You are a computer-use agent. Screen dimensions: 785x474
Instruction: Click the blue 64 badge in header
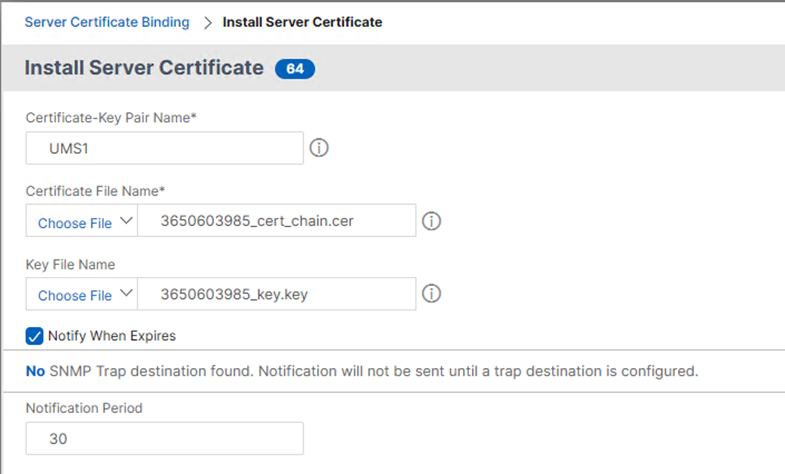coord(295,69)
